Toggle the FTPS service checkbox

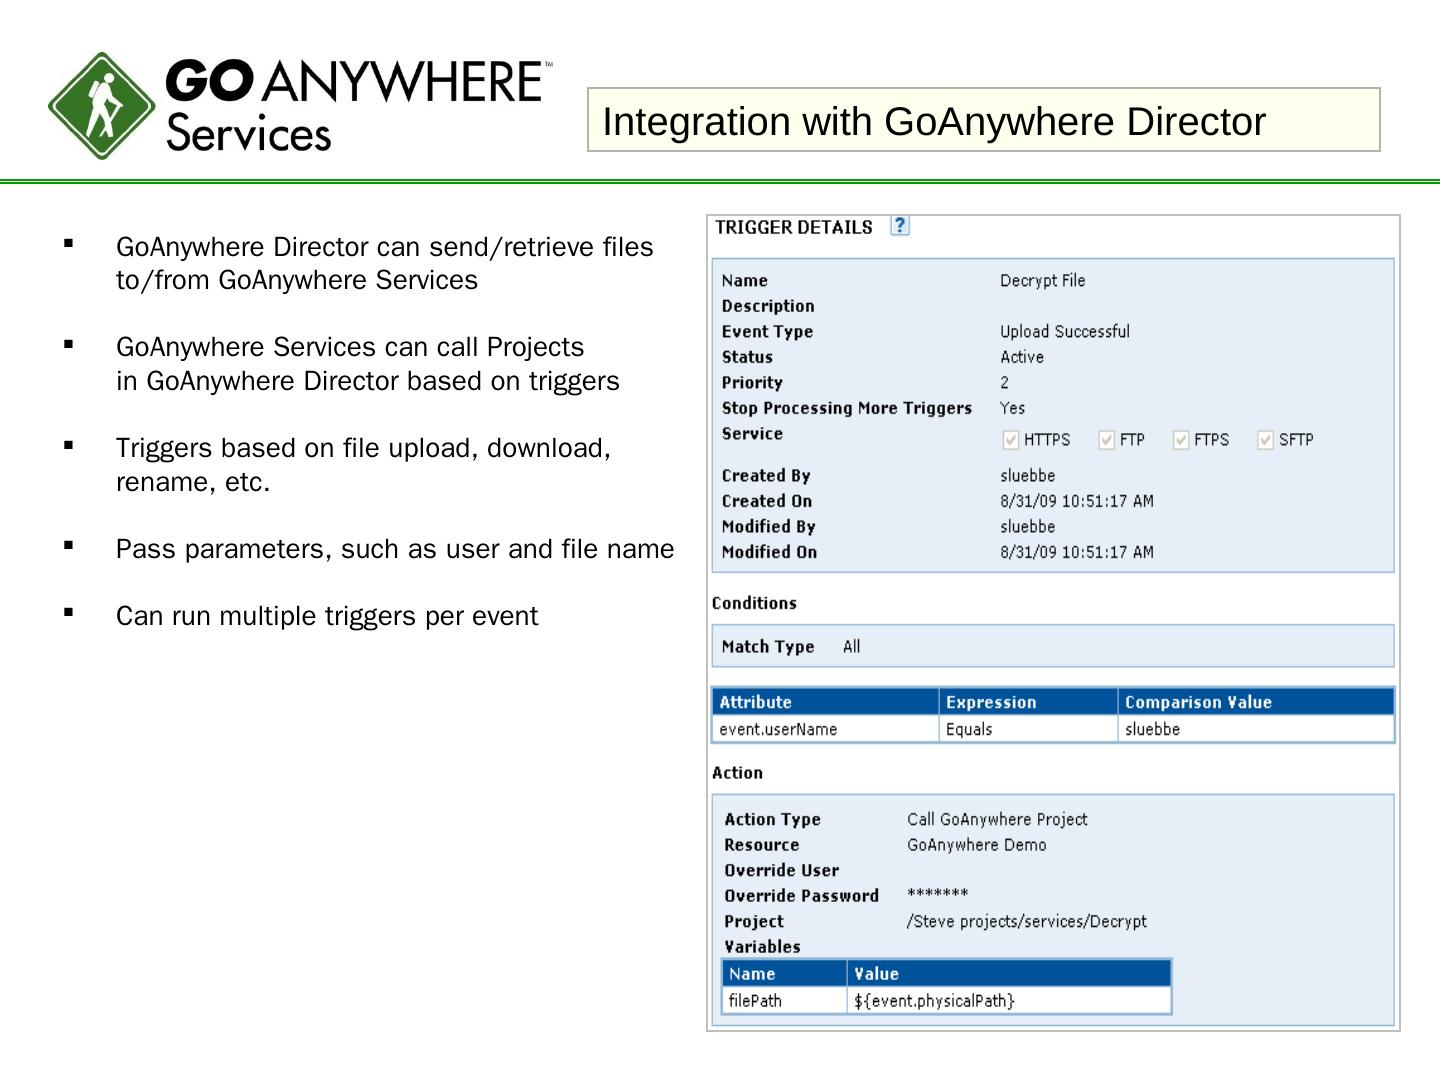(1181, 440)
